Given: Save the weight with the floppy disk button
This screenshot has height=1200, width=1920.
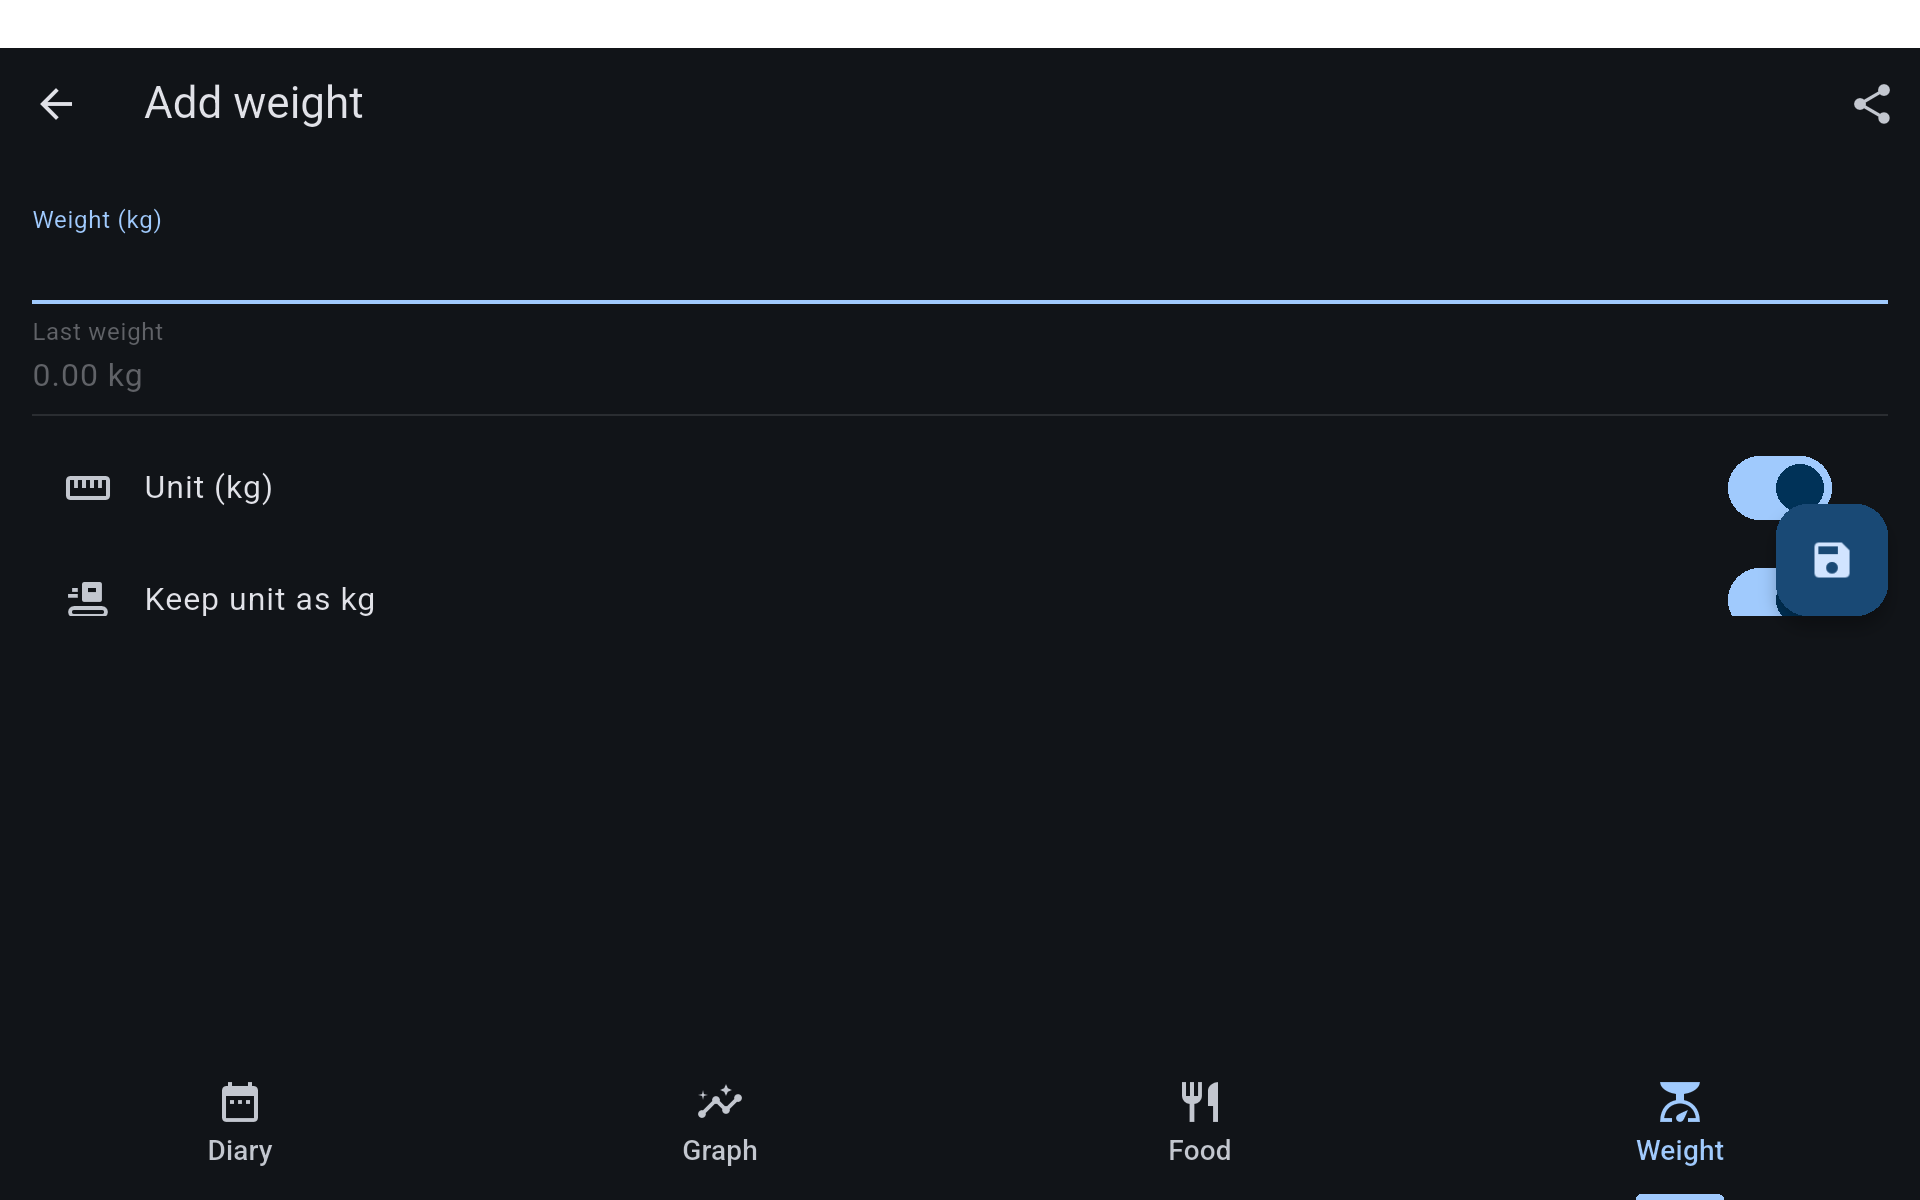Looking at the screenshot, I should coord(1831,560).
